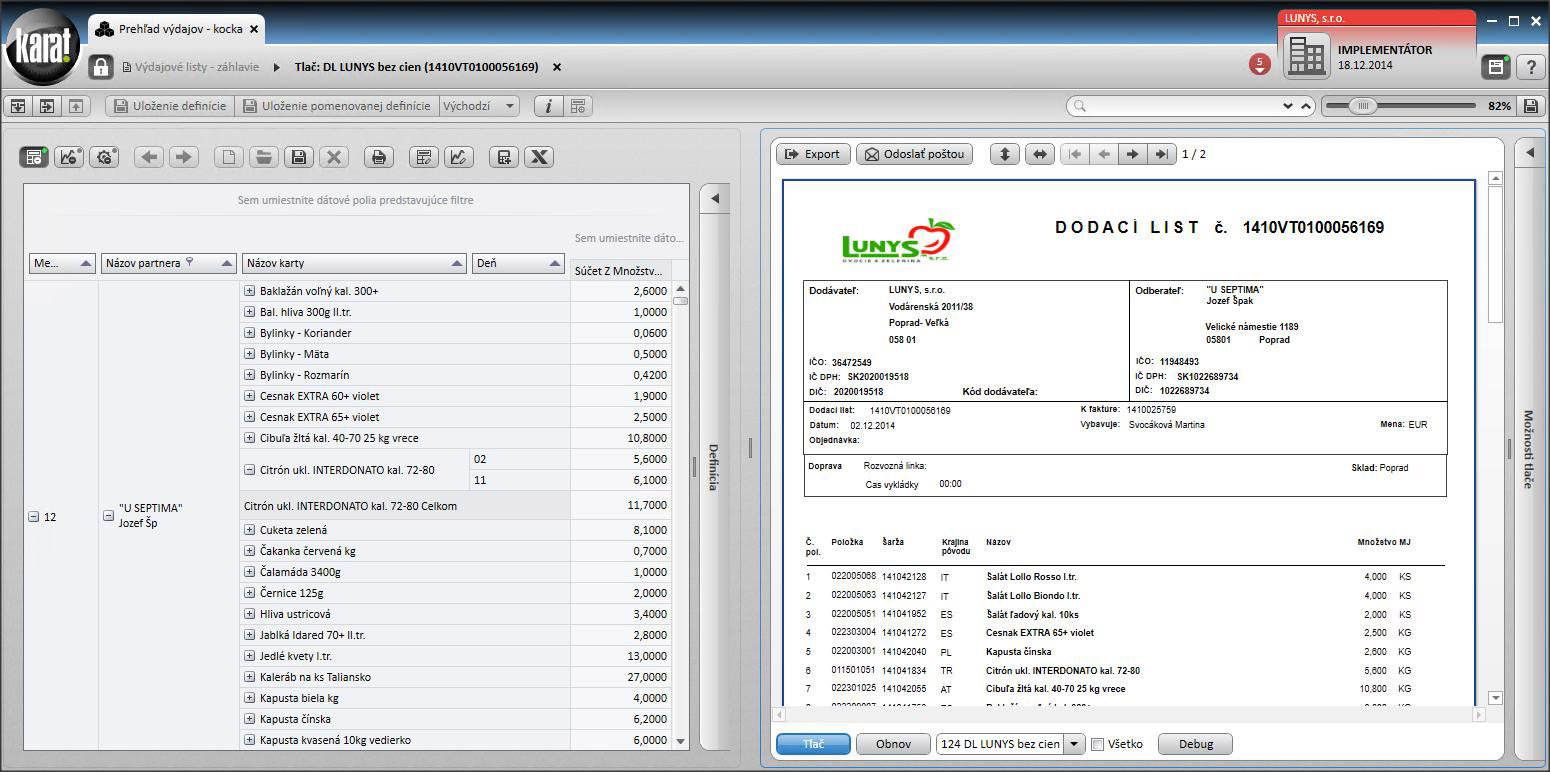Click Uloženie definície button
1550x772 pixels.
(170, 106)
